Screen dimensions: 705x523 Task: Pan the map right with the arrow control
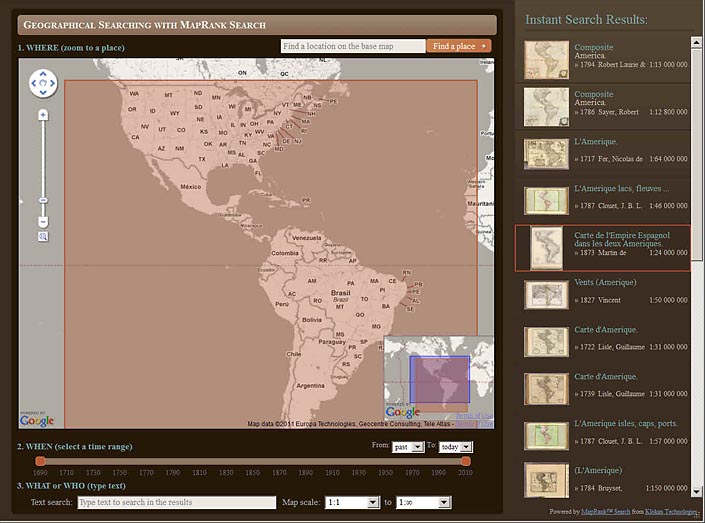click(x=54, y=84)
